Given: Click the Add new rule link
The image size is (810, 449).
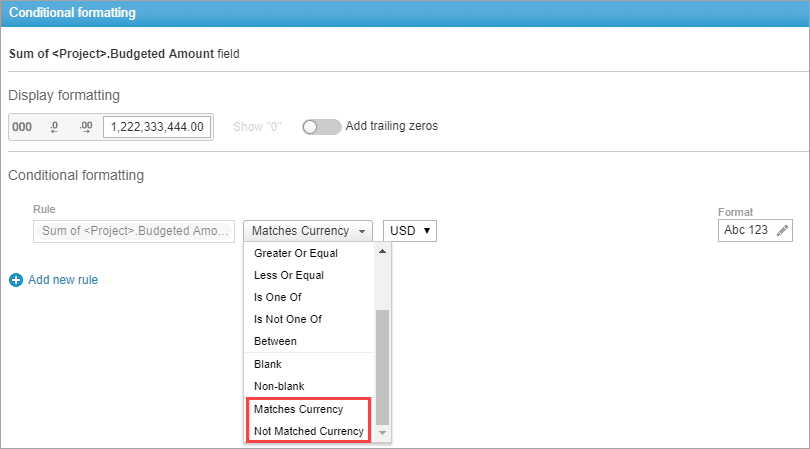Looking at the screenshot, I should 63,280.
